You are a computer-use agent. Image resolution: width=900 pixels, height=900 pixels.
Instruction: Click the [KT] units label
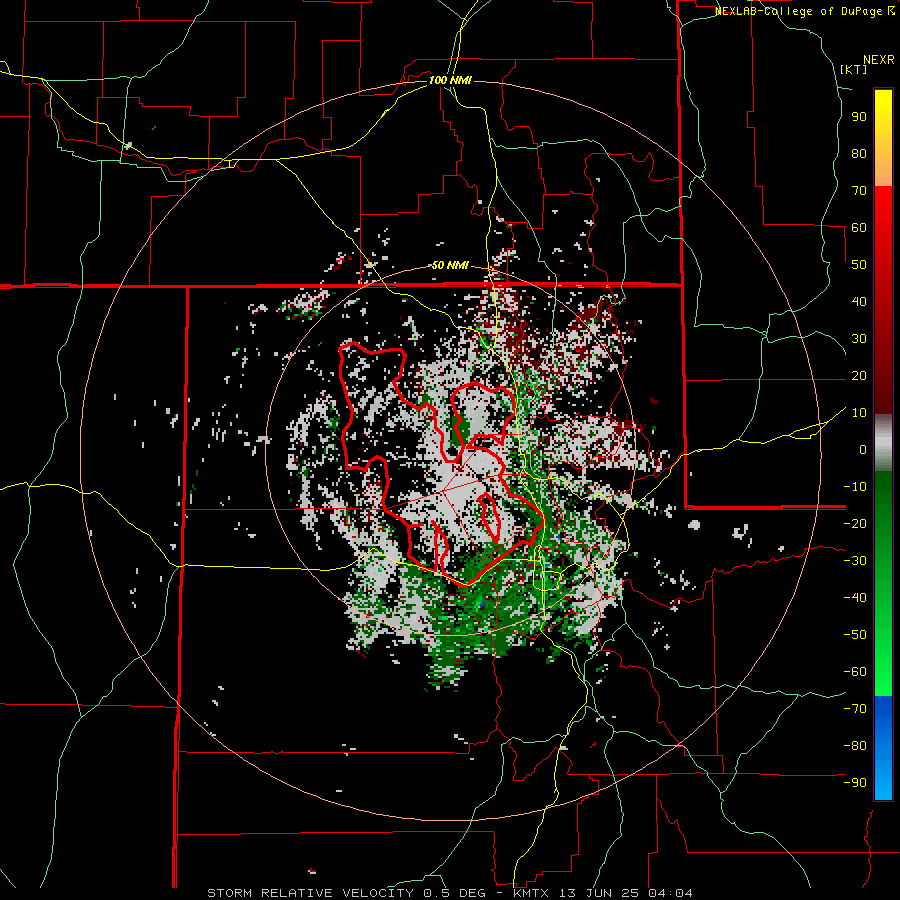point(854,69)
